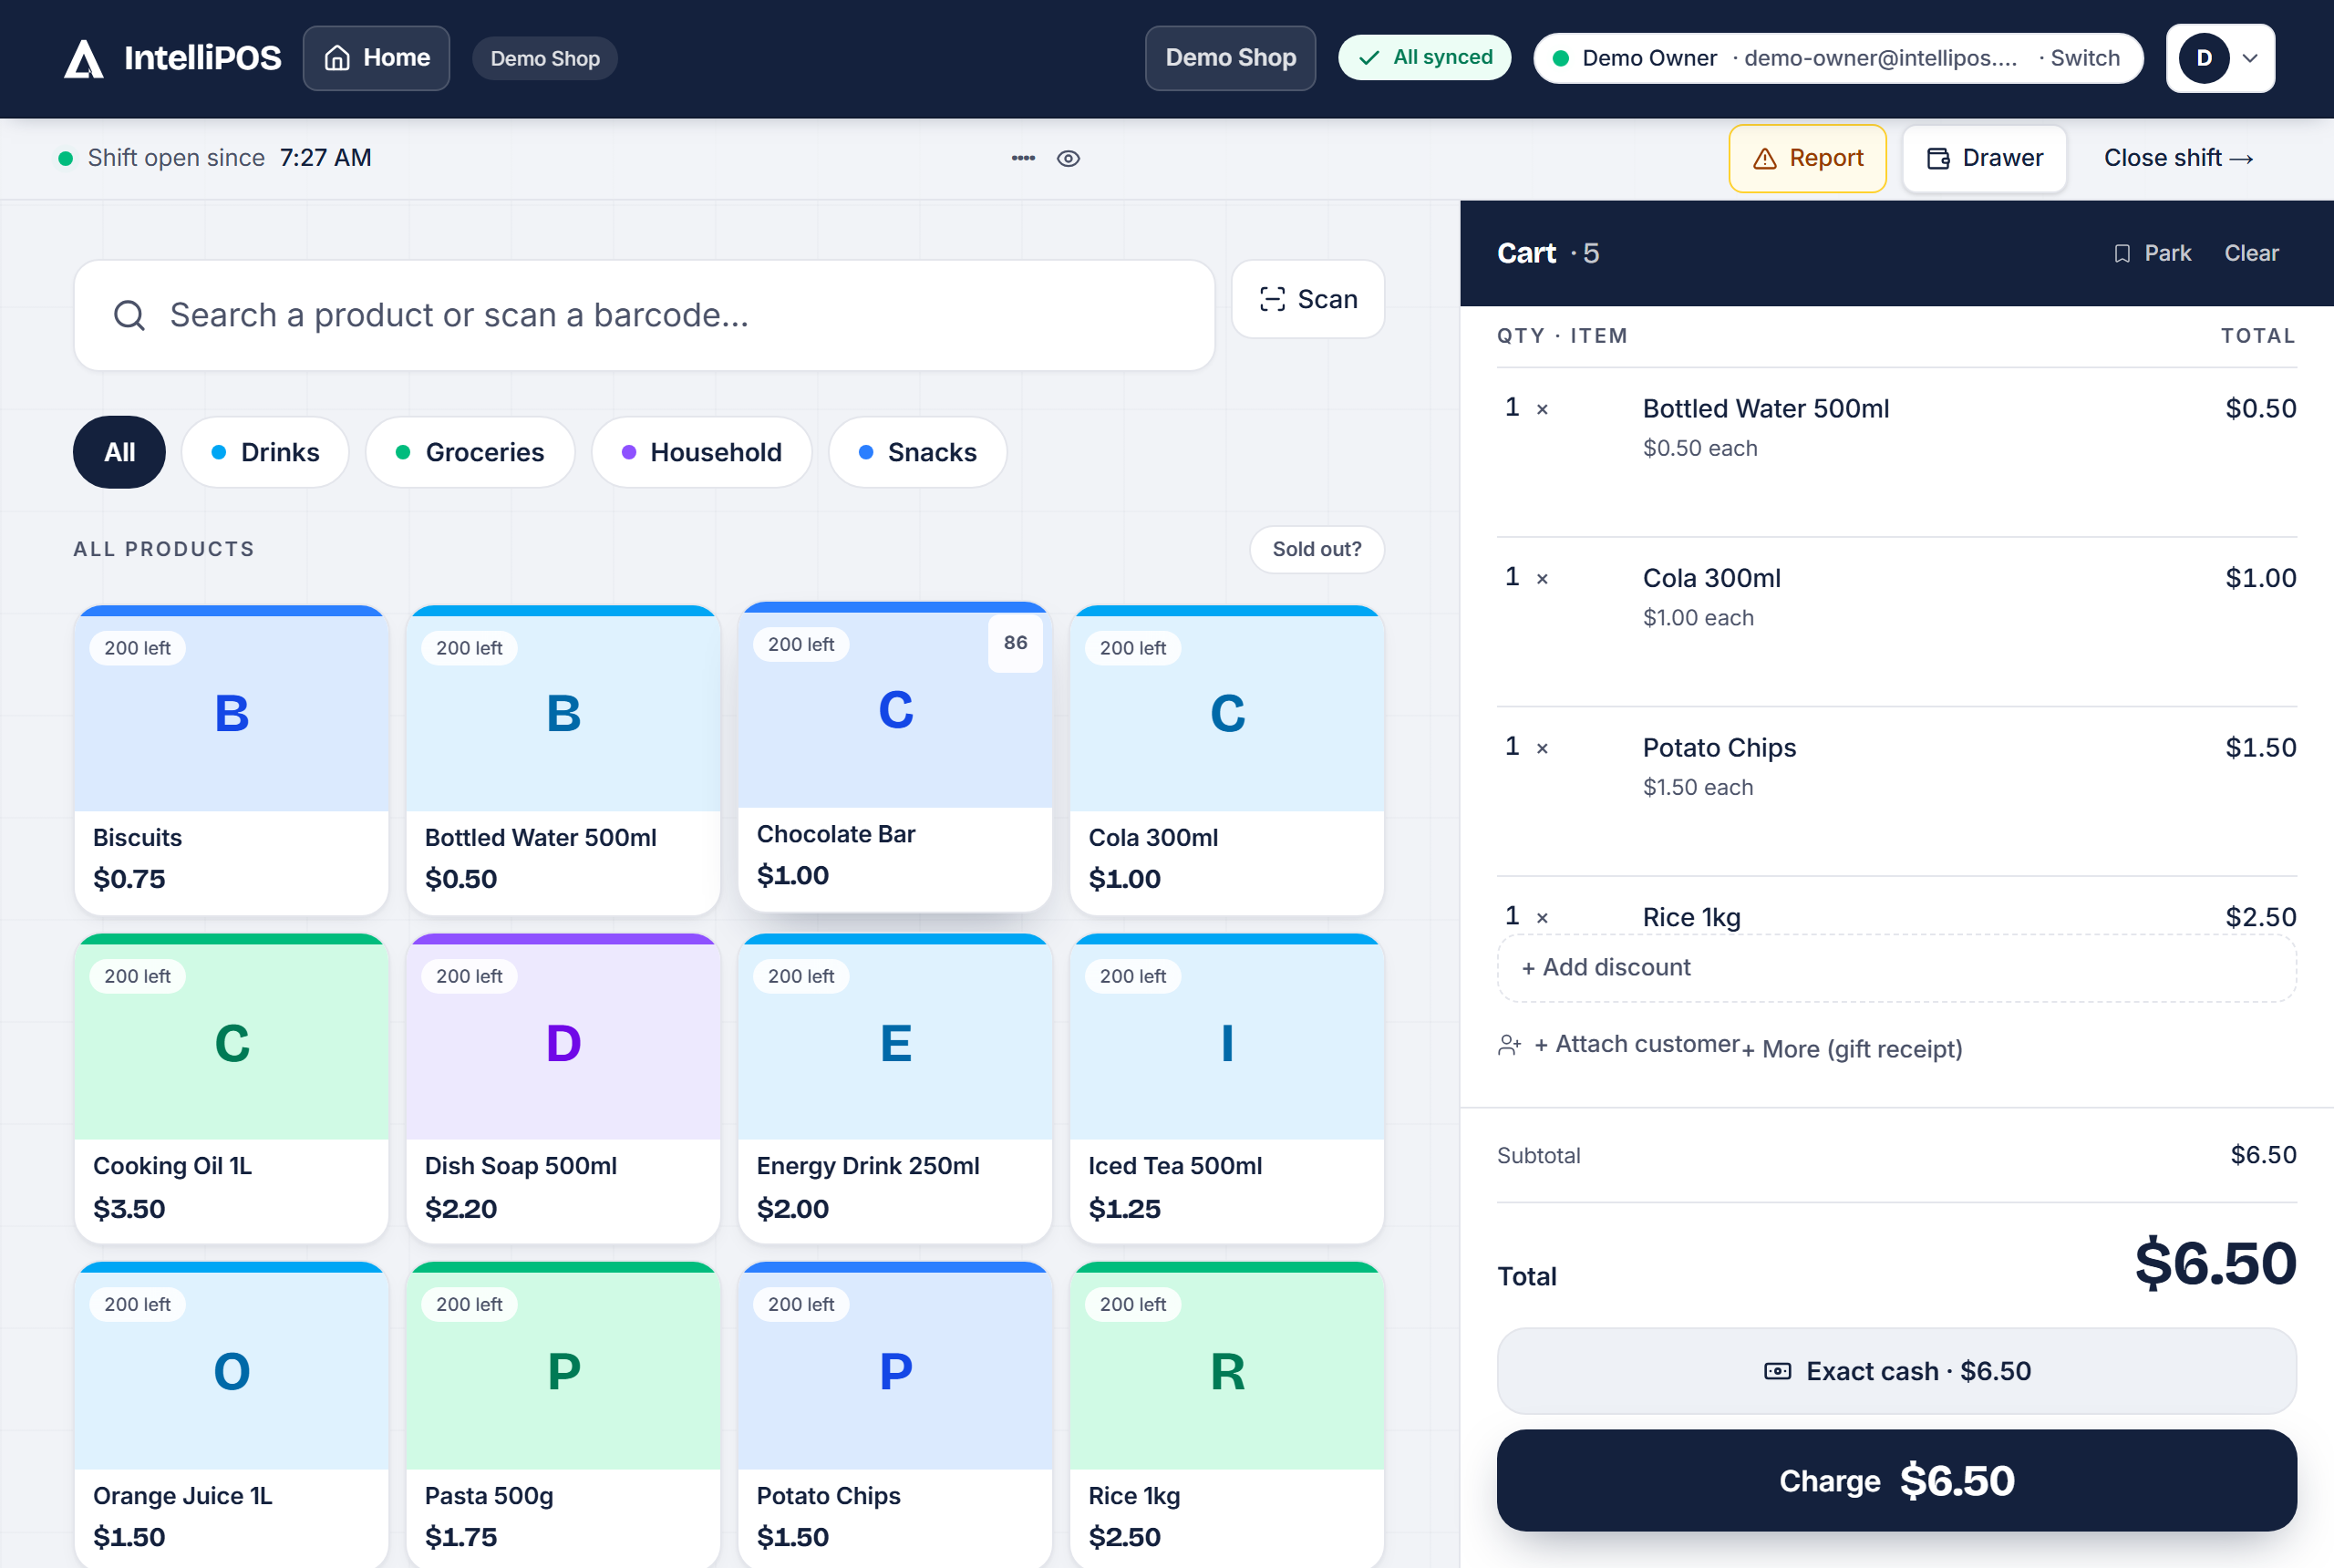Click Exact cash $6.50 button
The image size is (2334, 1568).
click(1896, 1371)
